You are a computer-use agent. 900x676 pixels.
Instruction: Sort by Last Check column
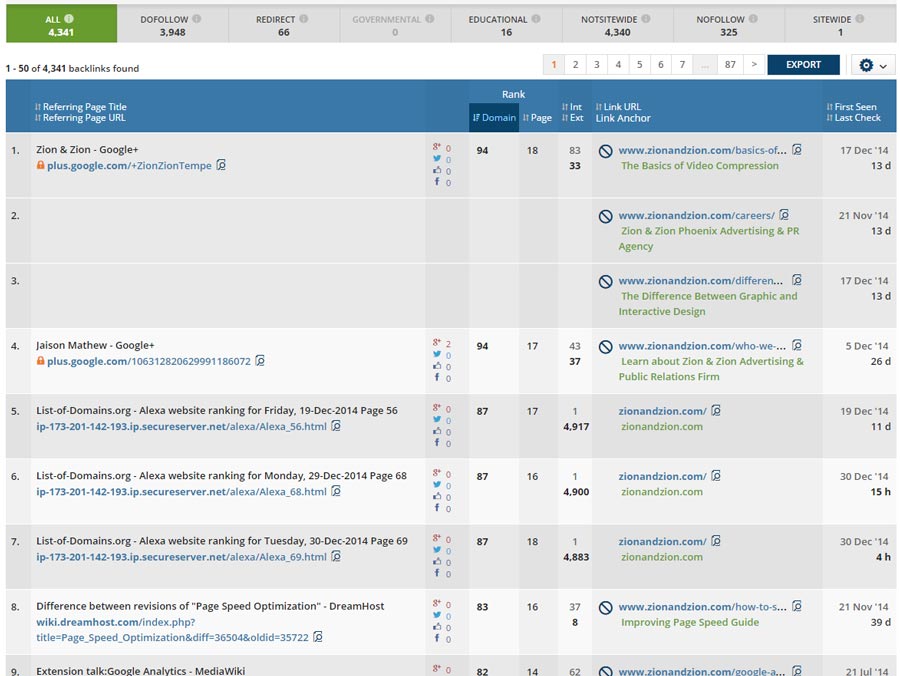(854, 118)
